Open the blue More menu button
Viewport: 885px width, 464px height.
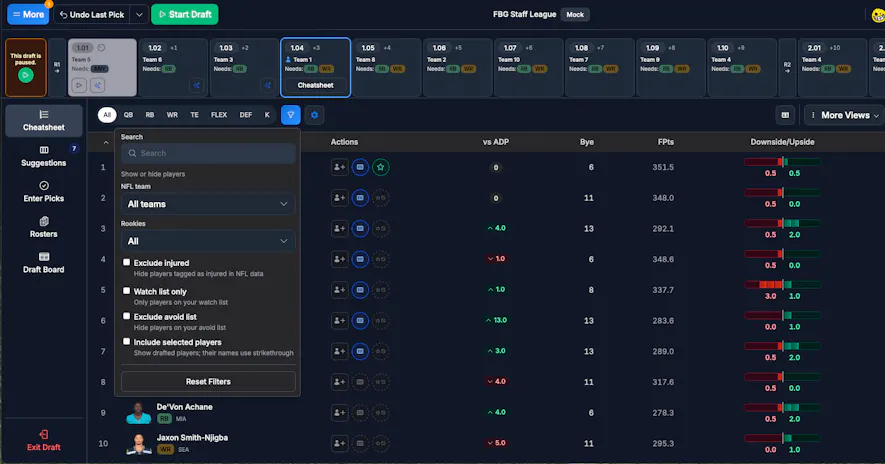28,15
